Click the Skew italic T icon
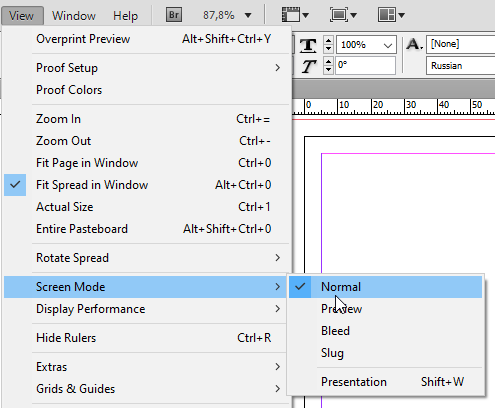495x408 pixels. coord(309,66)
